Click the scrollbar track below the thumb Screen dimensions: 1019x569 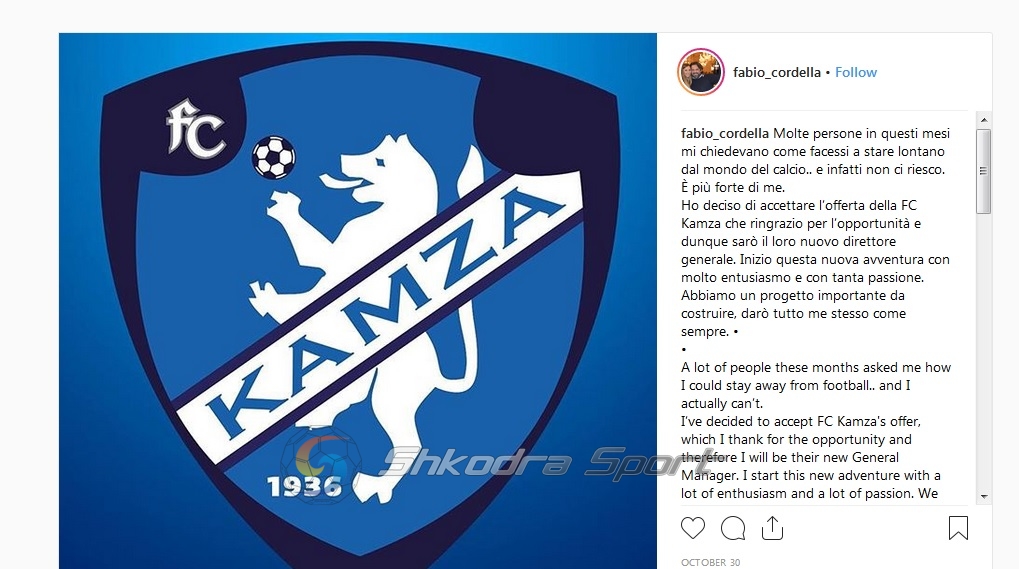click(x=984, y=351)
